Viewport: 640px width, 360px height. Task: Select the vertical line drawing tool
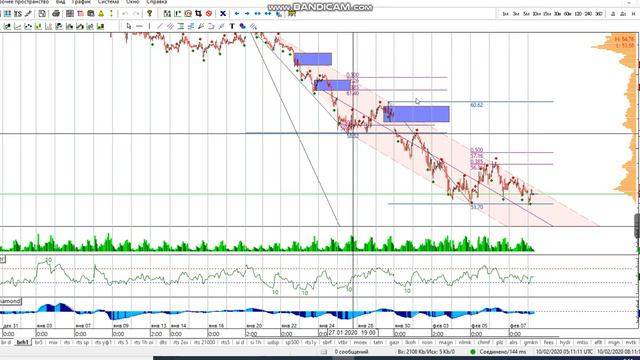149,26
